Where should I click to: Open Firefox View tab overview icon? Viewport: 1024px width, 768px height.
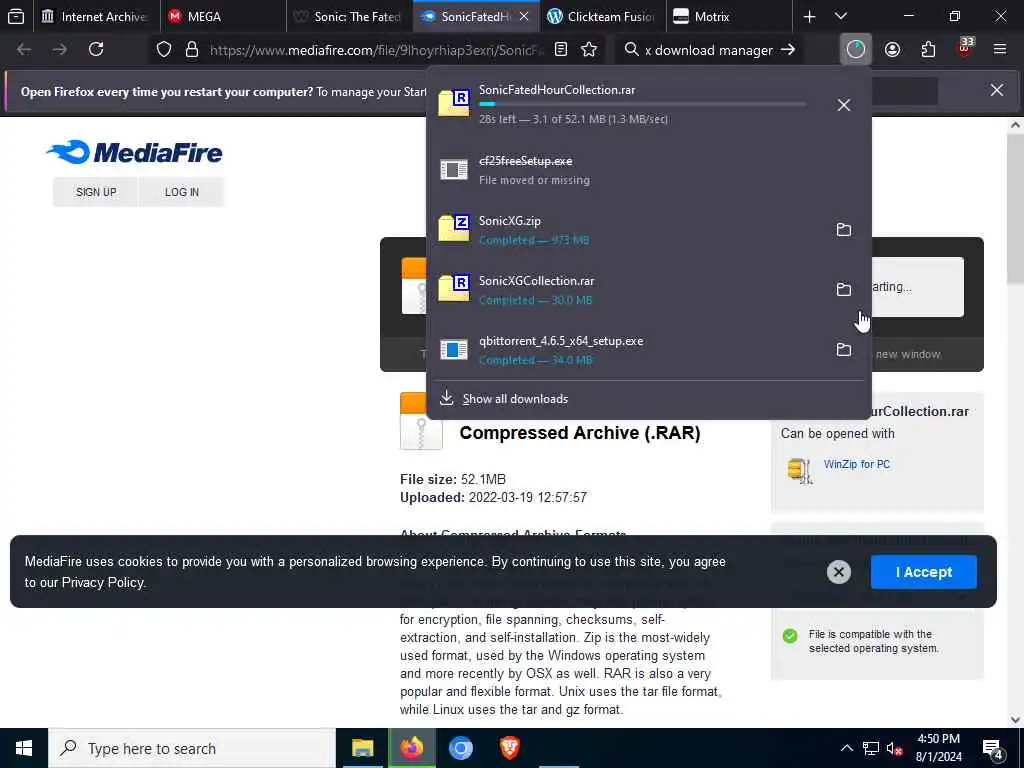click(16, 16)
